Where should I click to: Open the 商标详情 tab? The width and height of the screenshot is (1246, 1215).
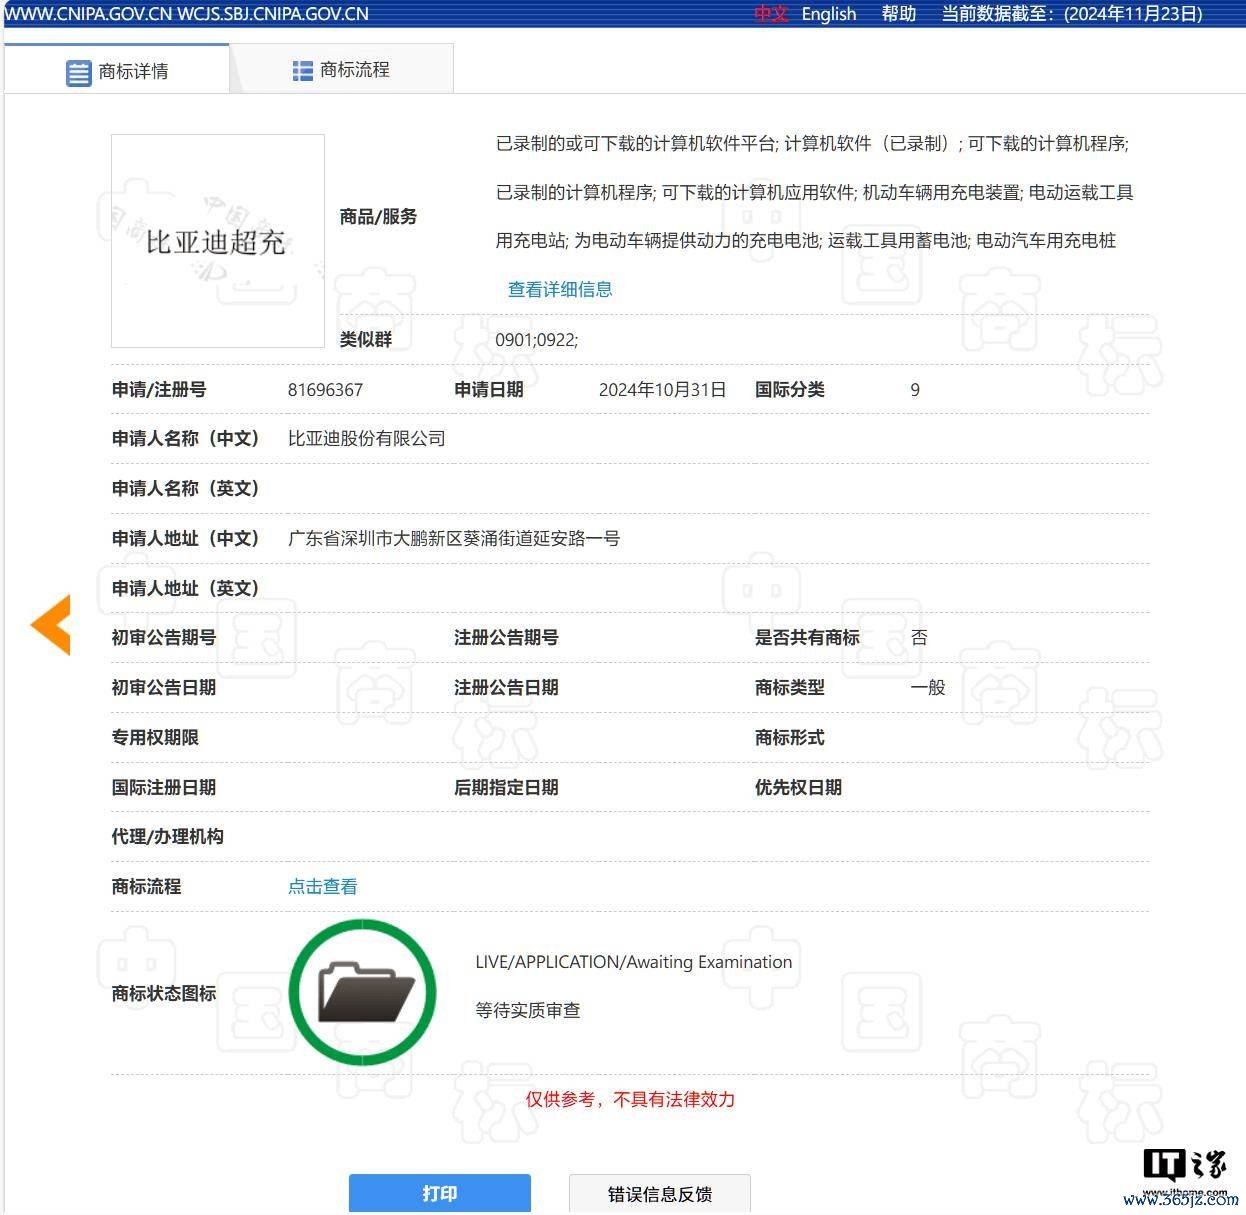117,70
